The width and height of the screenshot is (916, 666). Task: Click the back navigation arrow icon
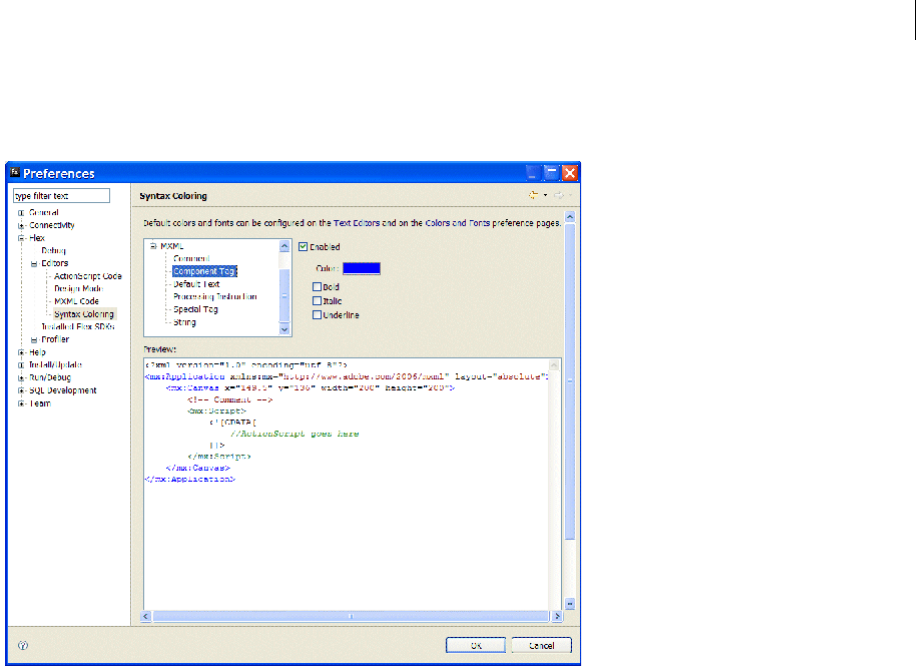533,195
